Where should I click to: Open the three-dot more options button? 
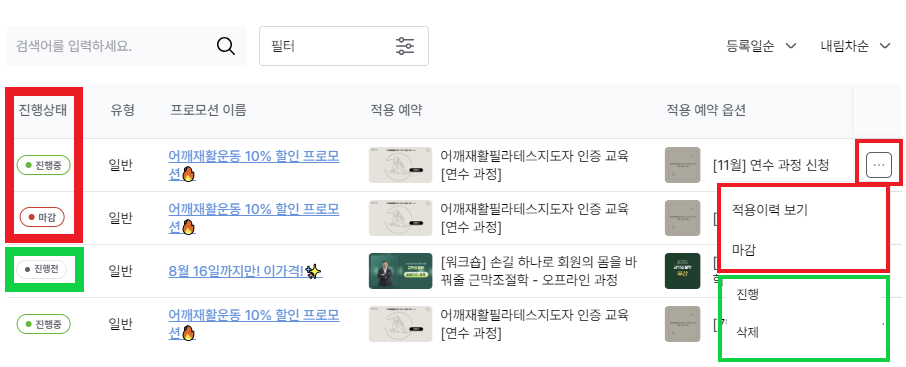[878, 165]
